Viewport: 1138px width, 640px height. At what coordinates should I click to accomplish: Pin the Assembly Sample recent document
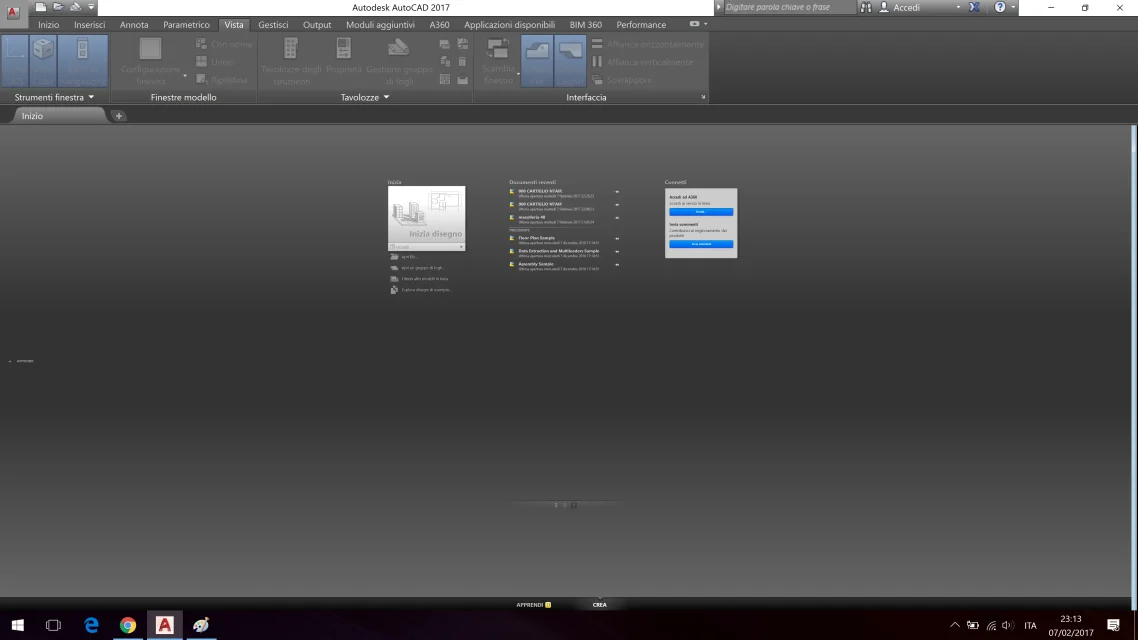click(617, 265)
